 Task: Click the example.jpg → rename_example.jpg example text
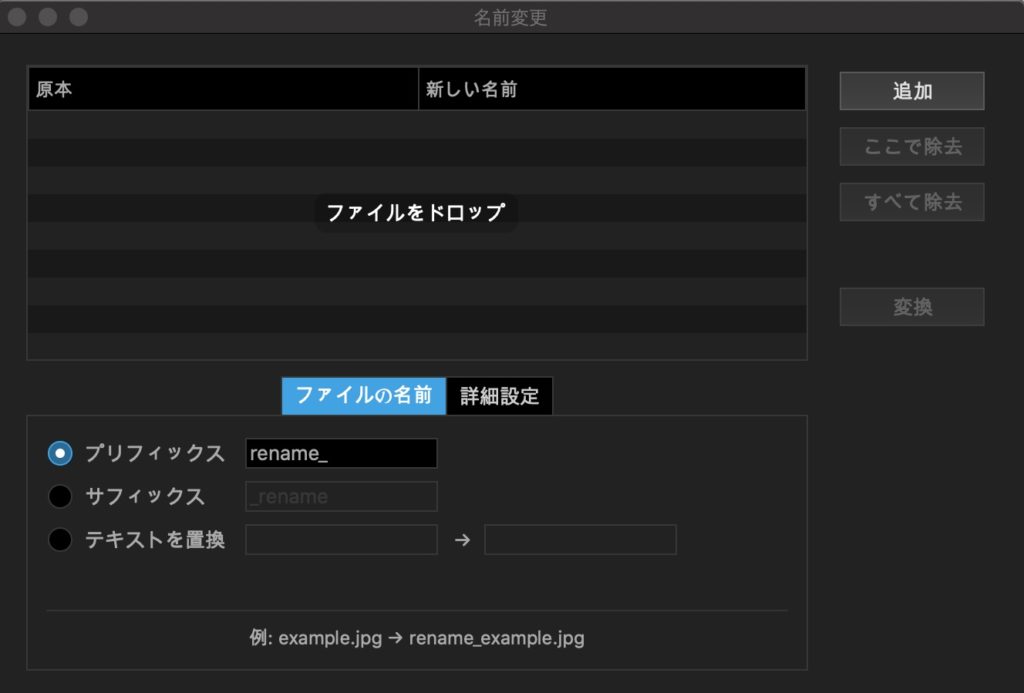(417, 638)
